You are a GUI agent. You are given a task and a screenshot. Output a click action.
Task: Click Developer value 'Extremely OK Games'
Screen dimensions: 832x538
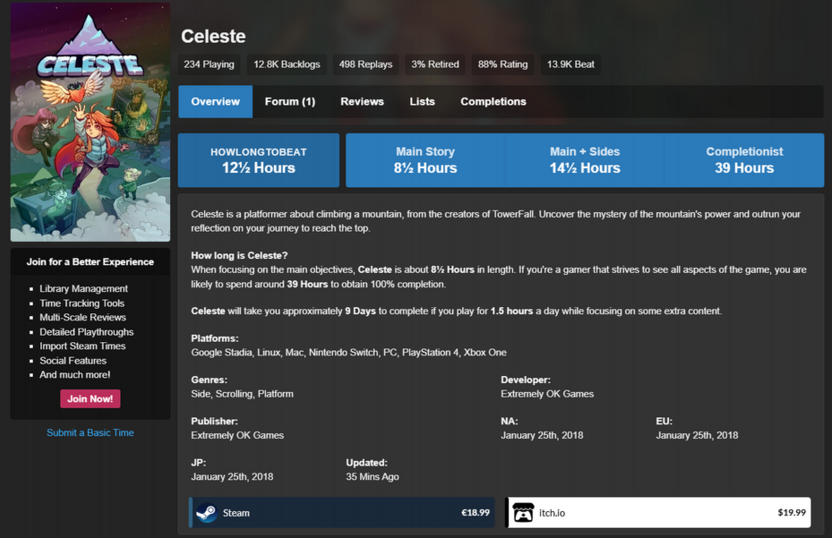click(547, 394)
